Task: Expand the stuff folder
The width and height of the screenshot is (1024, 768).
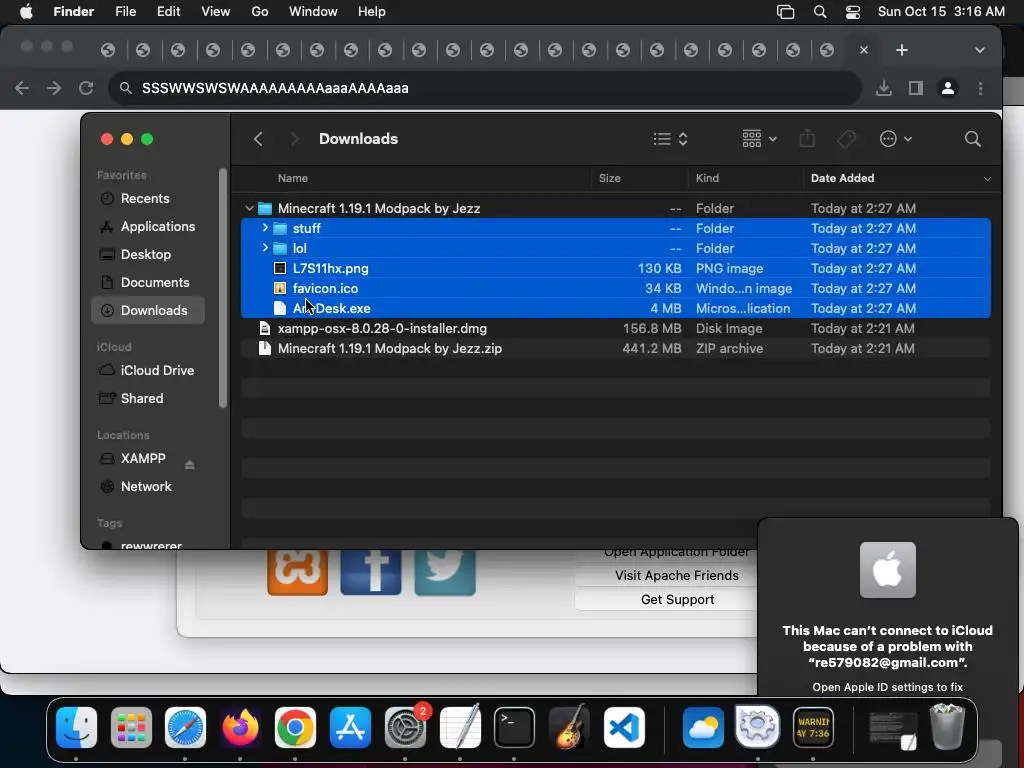Action: pos(264,228)
